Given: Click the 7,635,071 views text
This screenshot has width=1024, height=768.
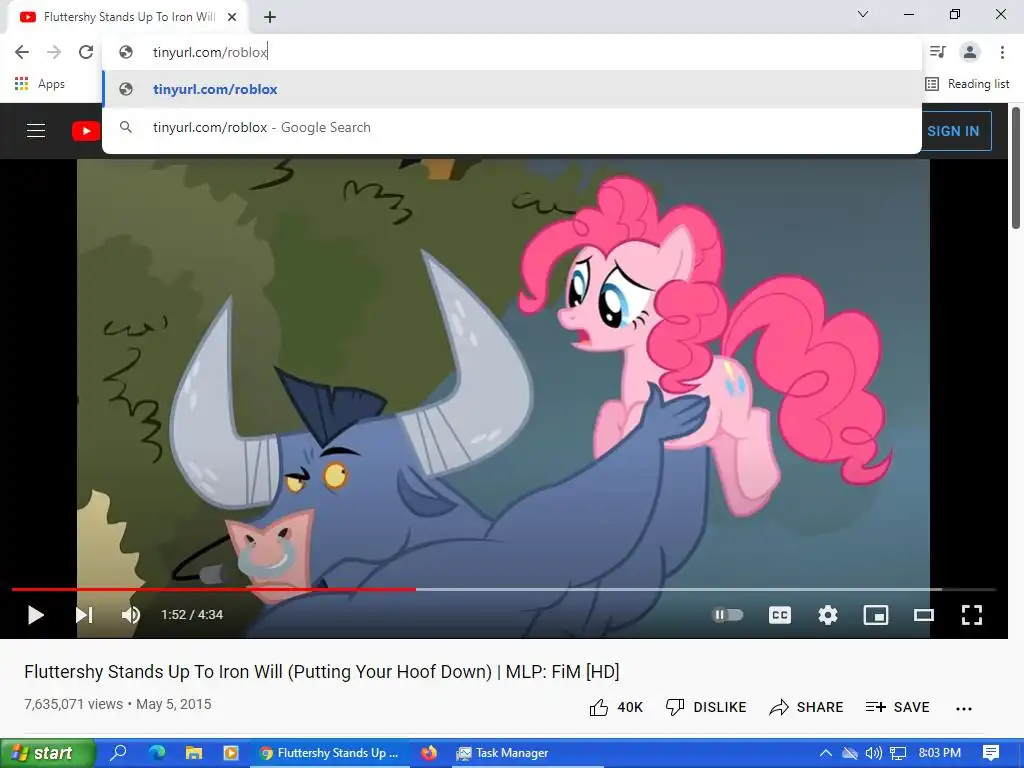Looking at the screenshot, I should [73, 704].
